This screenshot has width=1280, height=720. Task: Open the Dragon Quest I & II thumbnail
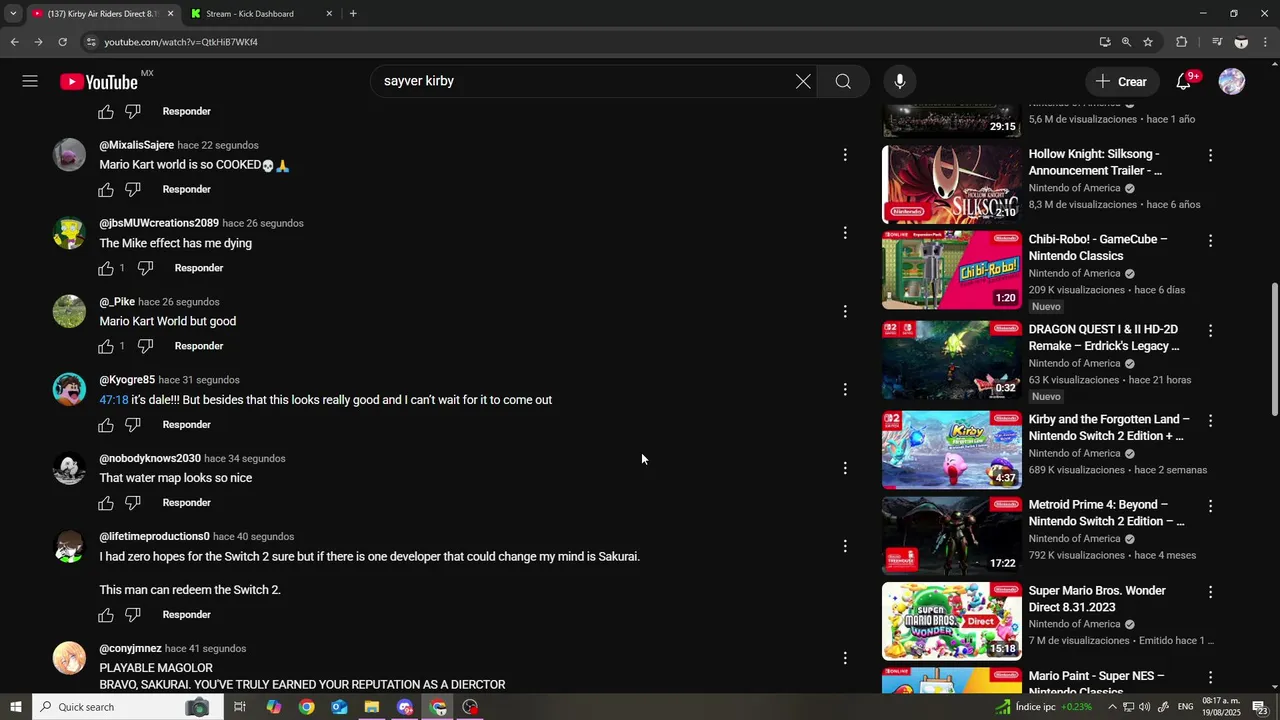click(x=951, y=360)
